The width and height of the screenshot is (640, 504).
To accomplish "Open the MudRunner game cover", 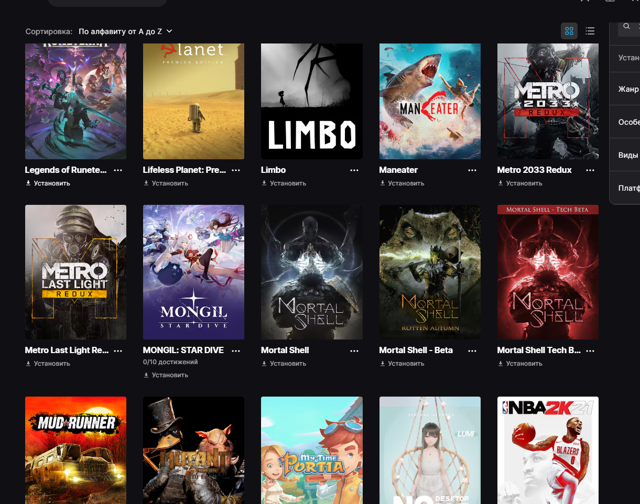I will [76, 450].
